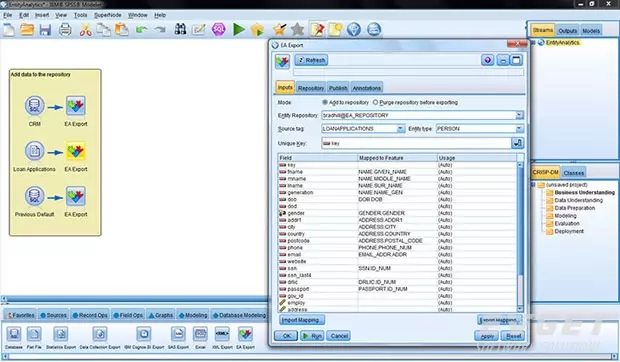Open the Source tag dropdown
The image size is (620, 362).
click(x=401, y=129)
